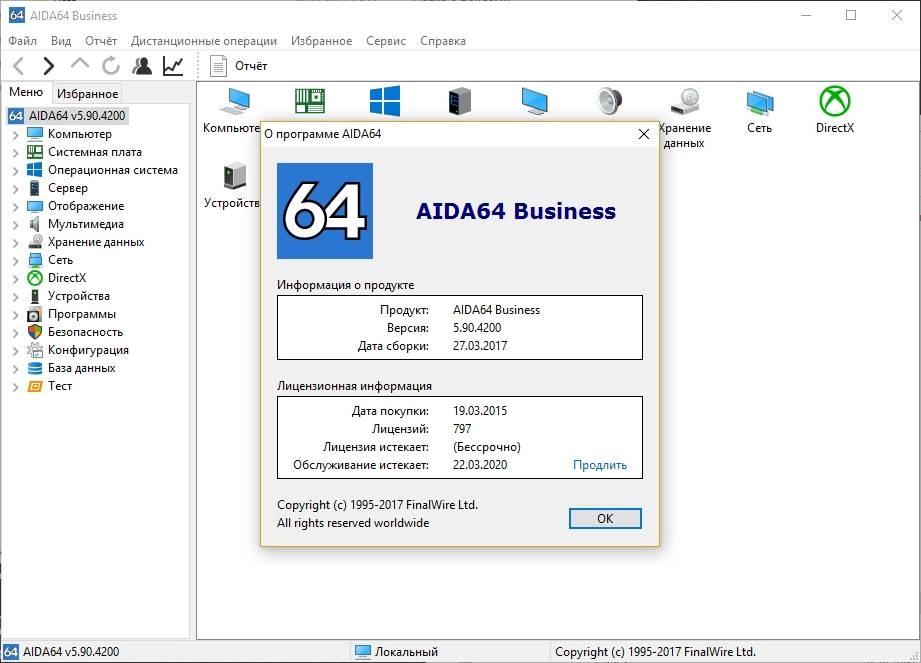
Task: Select Операционная система in the tree
Action: tap(112, 170)
